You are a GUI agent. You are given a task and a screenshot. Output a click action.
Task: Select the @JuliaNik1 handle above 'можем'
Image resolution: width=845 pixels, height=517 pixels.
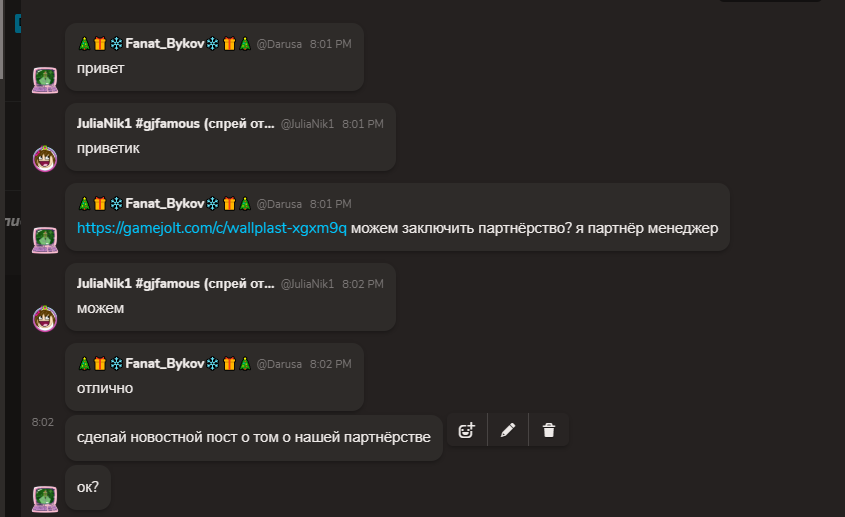point(307,284)
